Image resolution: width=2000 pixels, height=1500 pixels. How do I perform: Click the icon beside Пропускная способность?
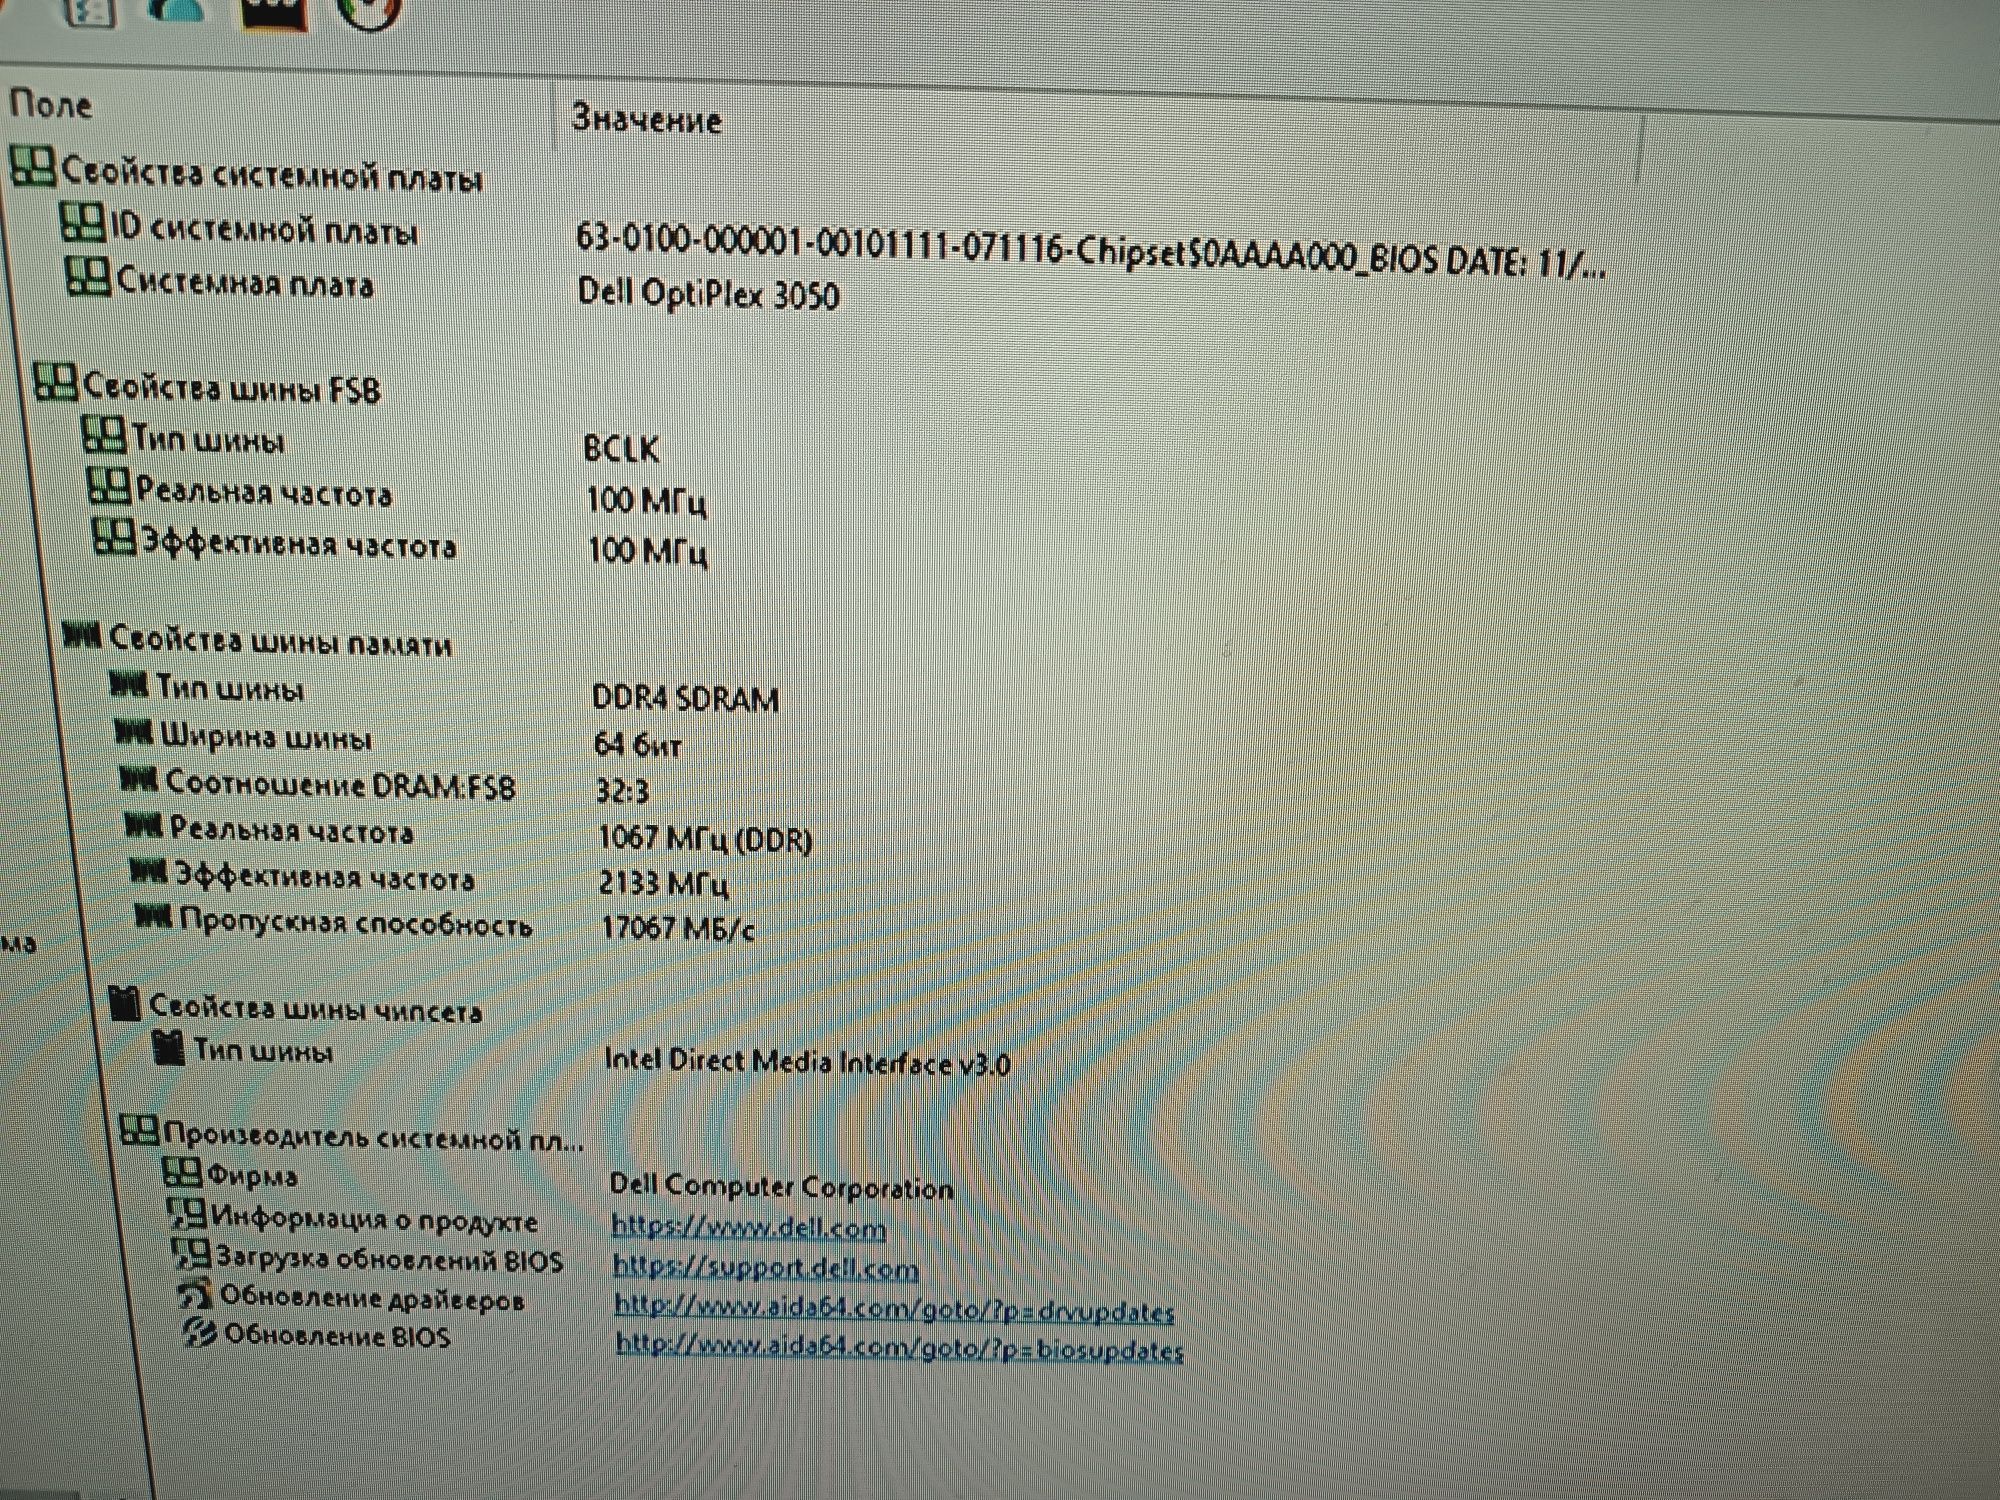(154, 916)
